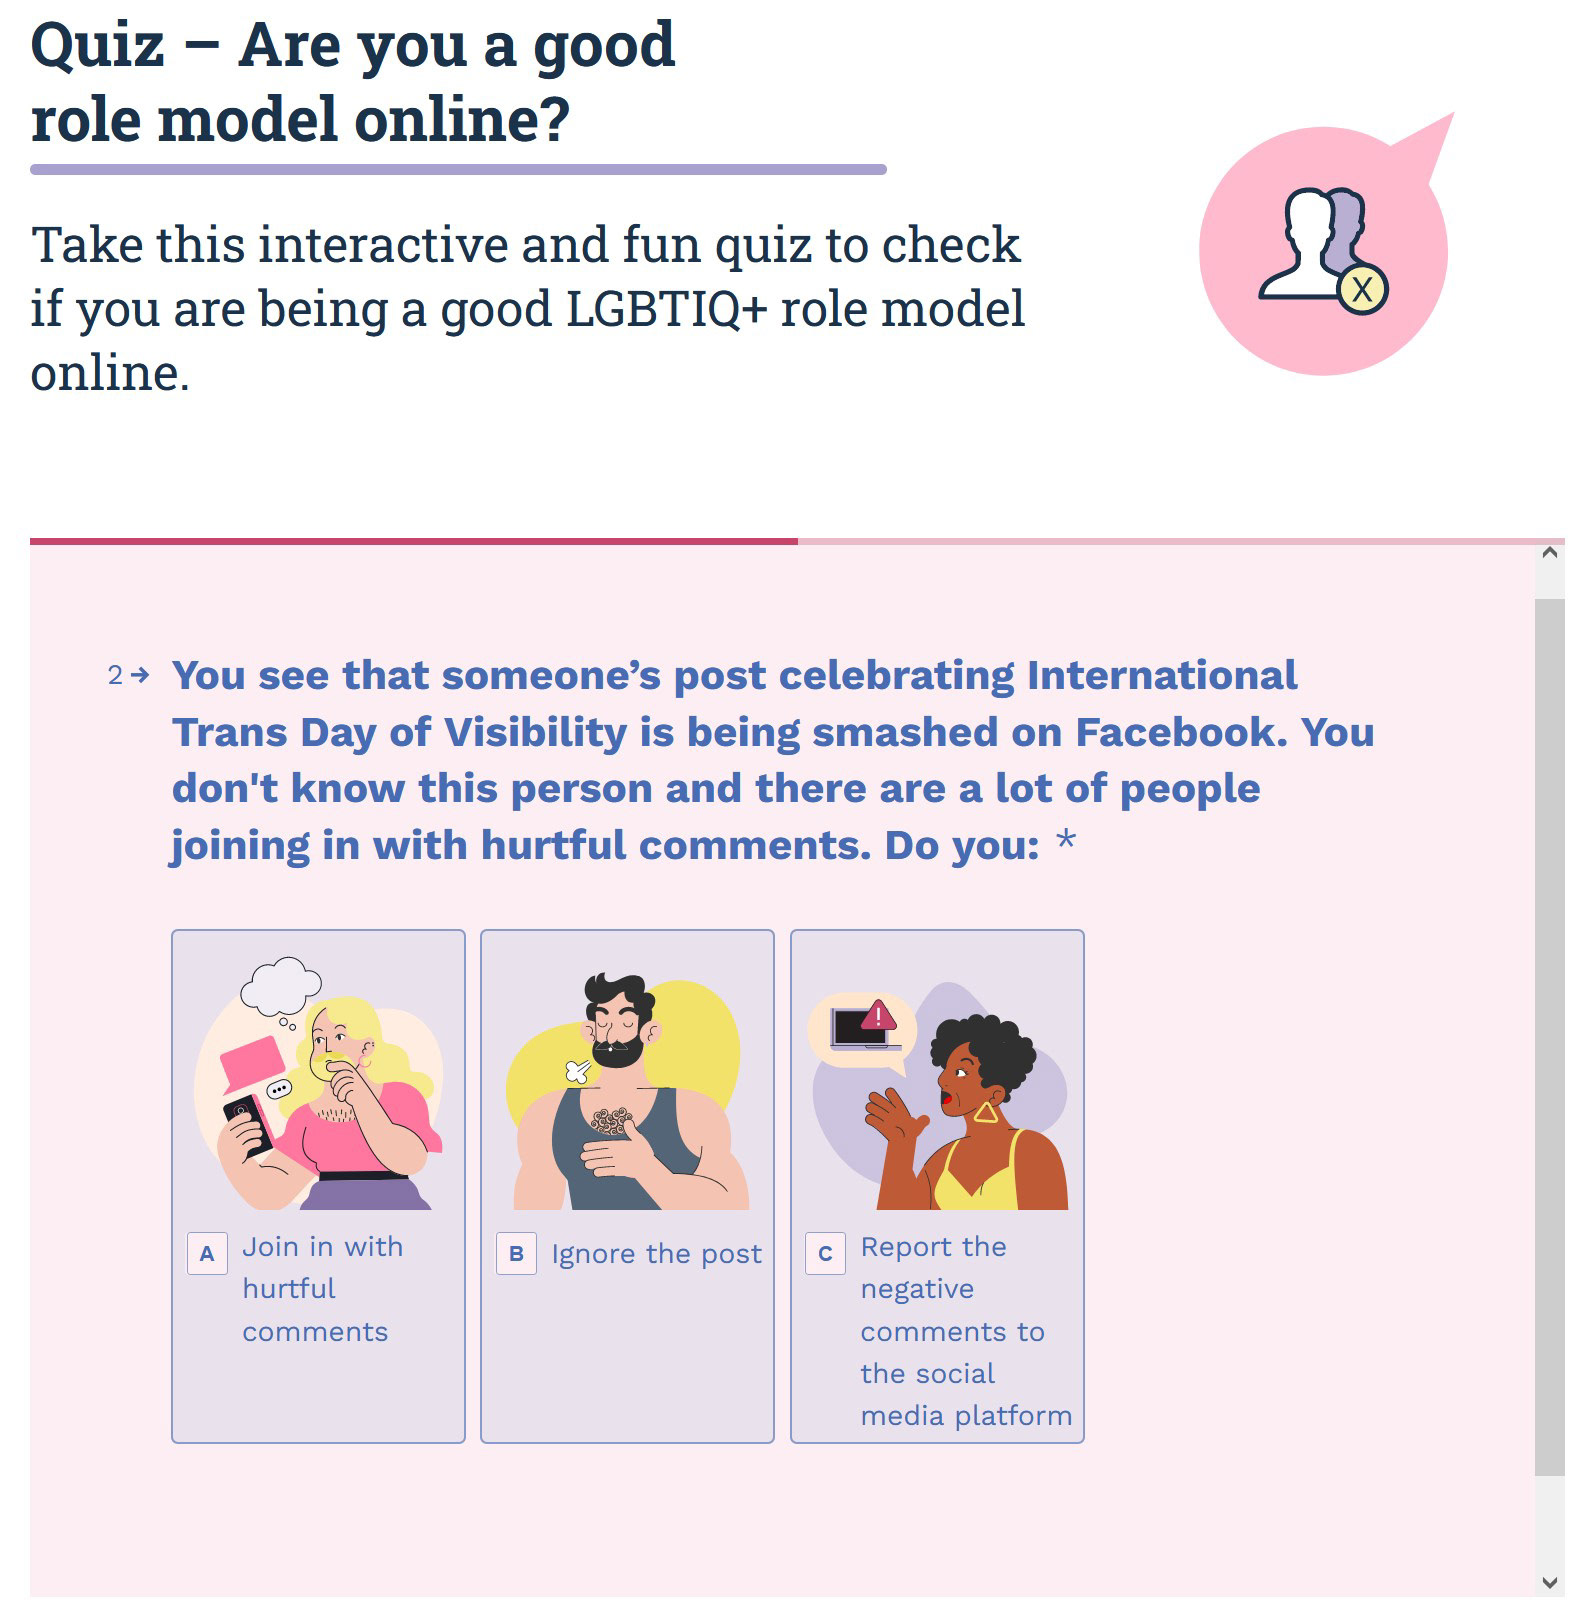The height and width of the screenshot is (1624, 1591).
Task: Choose 'Report the negative comments' option
Action: point(937,1186)
